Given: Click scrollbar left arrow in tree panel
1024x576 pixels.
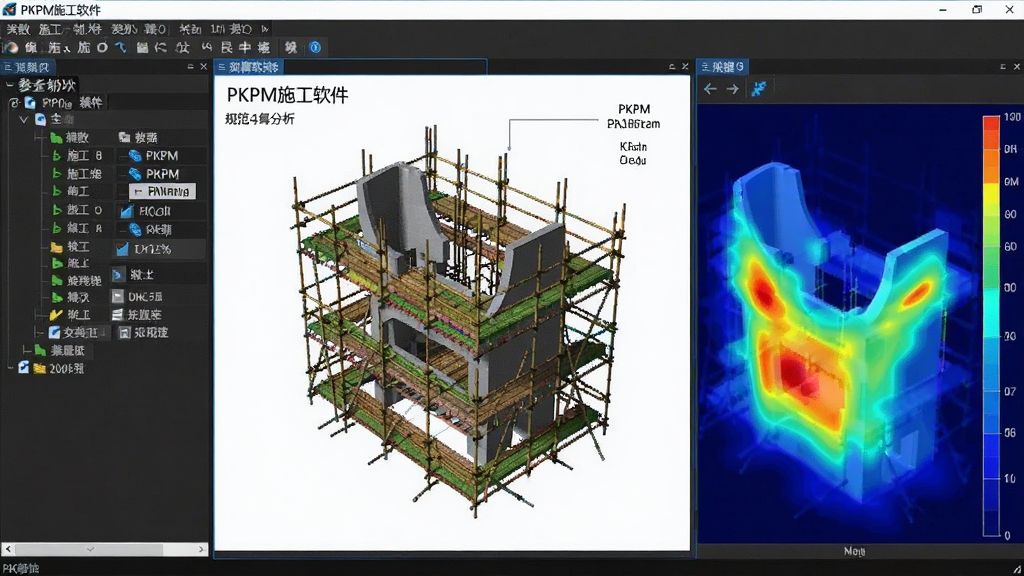Looking at the screenshot, I should [8, 549].
